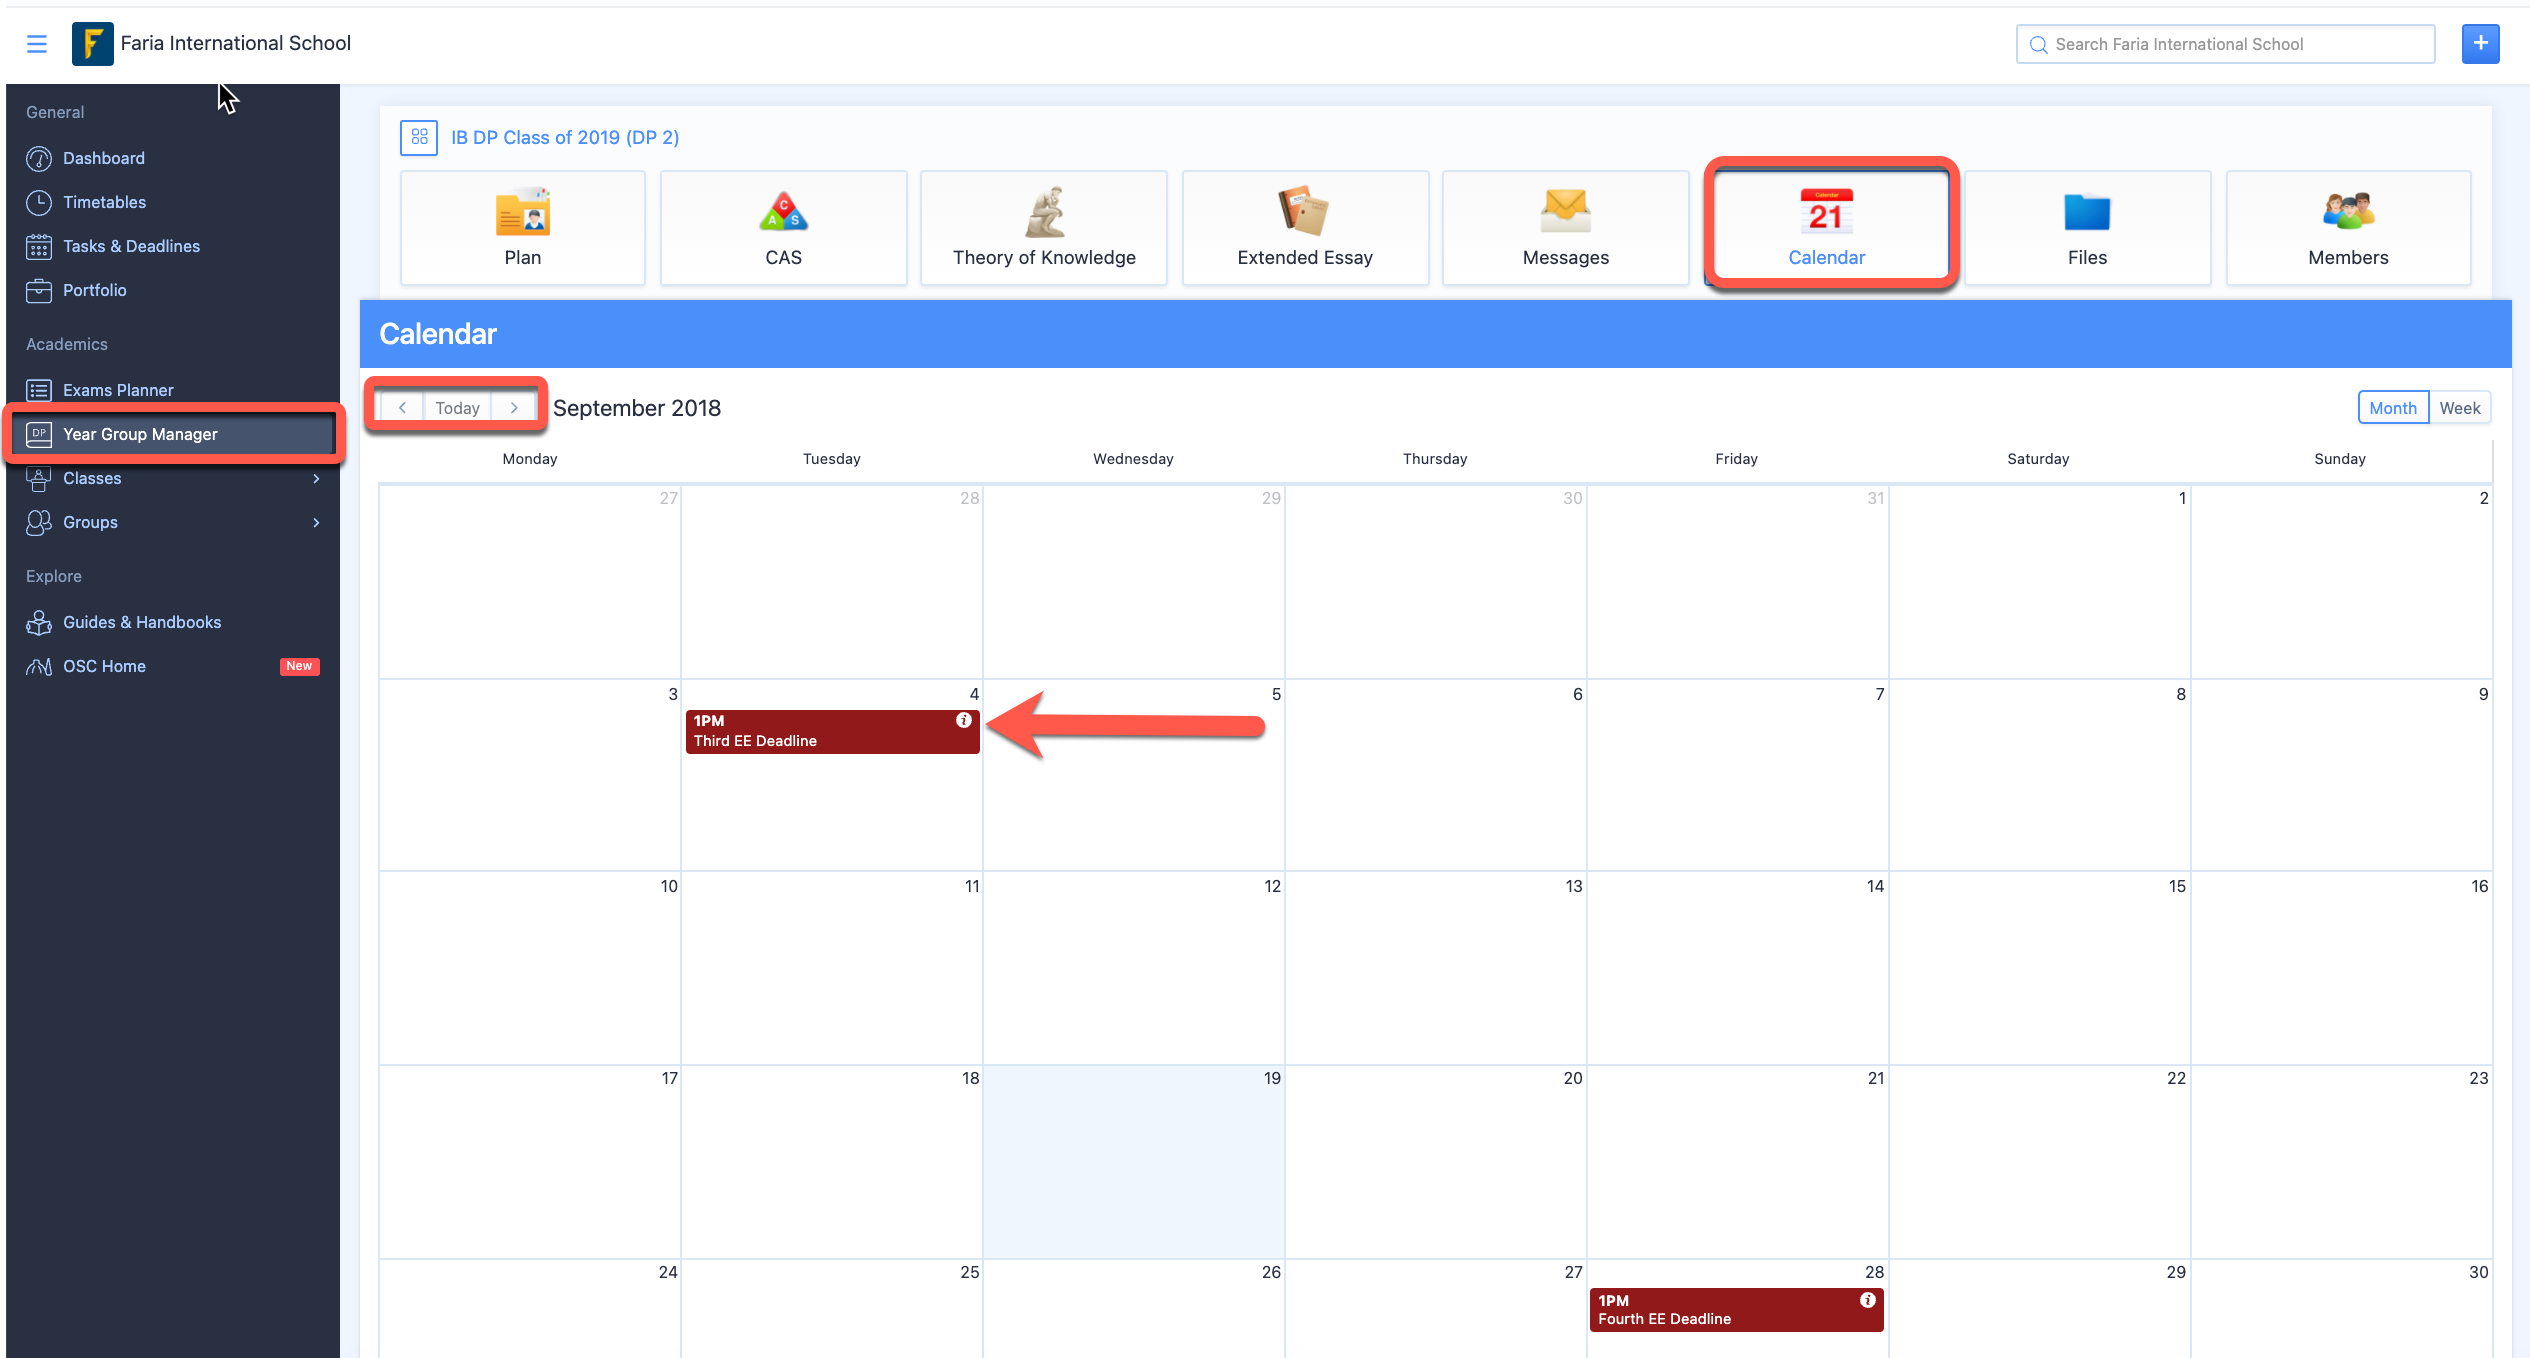Click the Files blue folder icon
This screenshot has width=2530, height=1358.
2087,211
